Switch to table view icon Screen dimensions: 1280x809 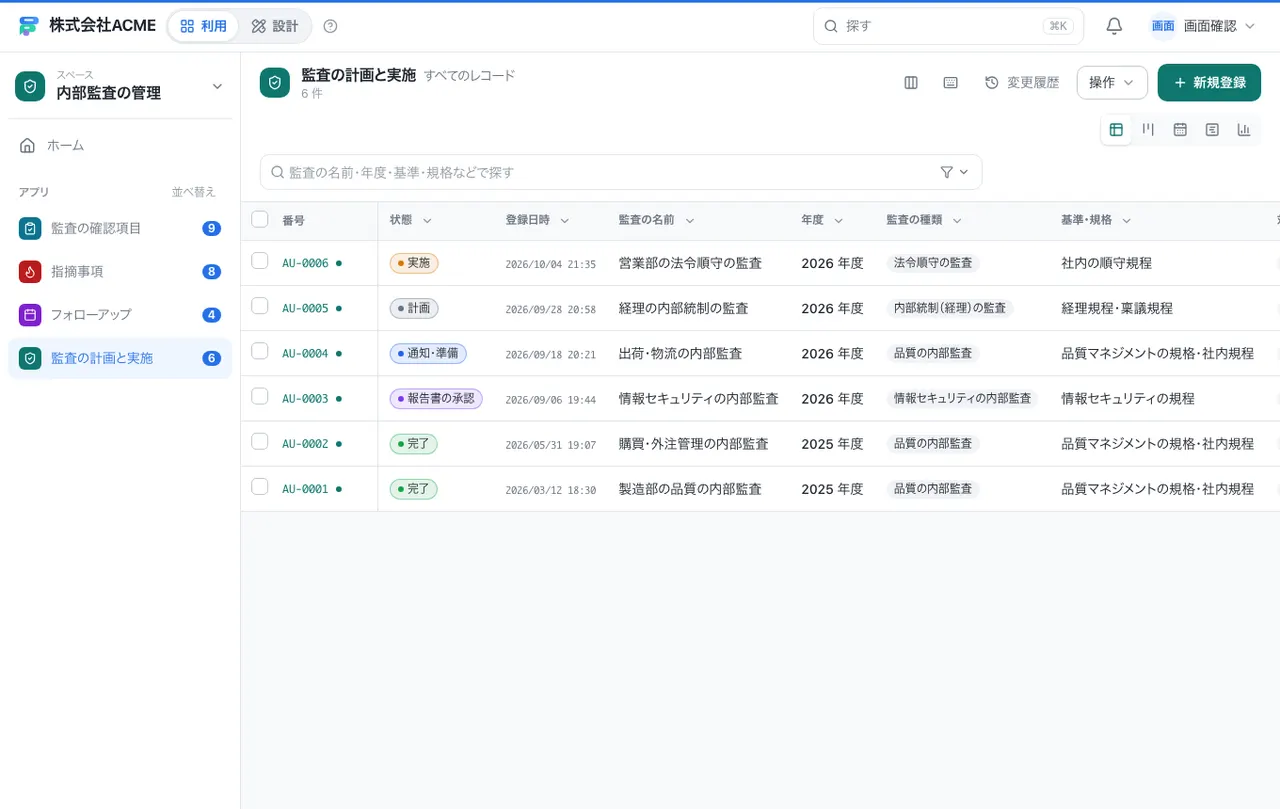click(x=1116, y=130)
